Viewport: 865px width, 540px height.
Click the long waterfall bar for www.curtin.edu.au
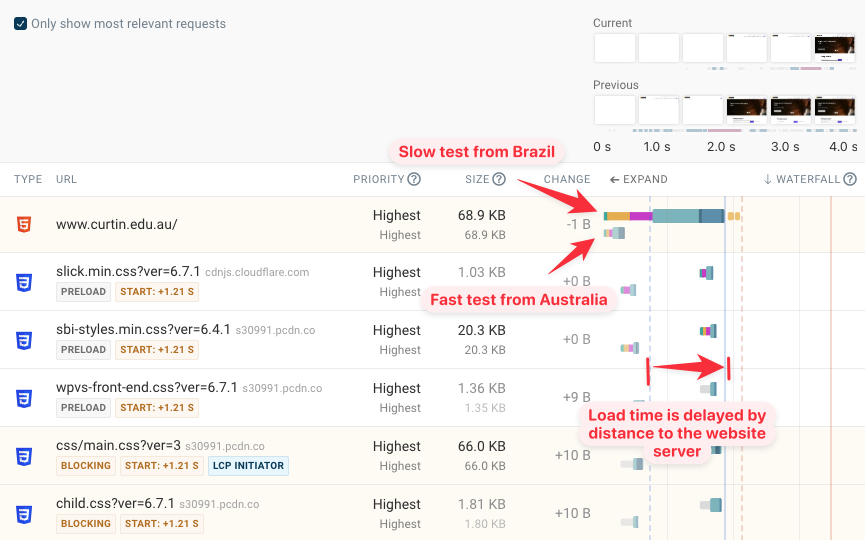click(x=664, y=216)
